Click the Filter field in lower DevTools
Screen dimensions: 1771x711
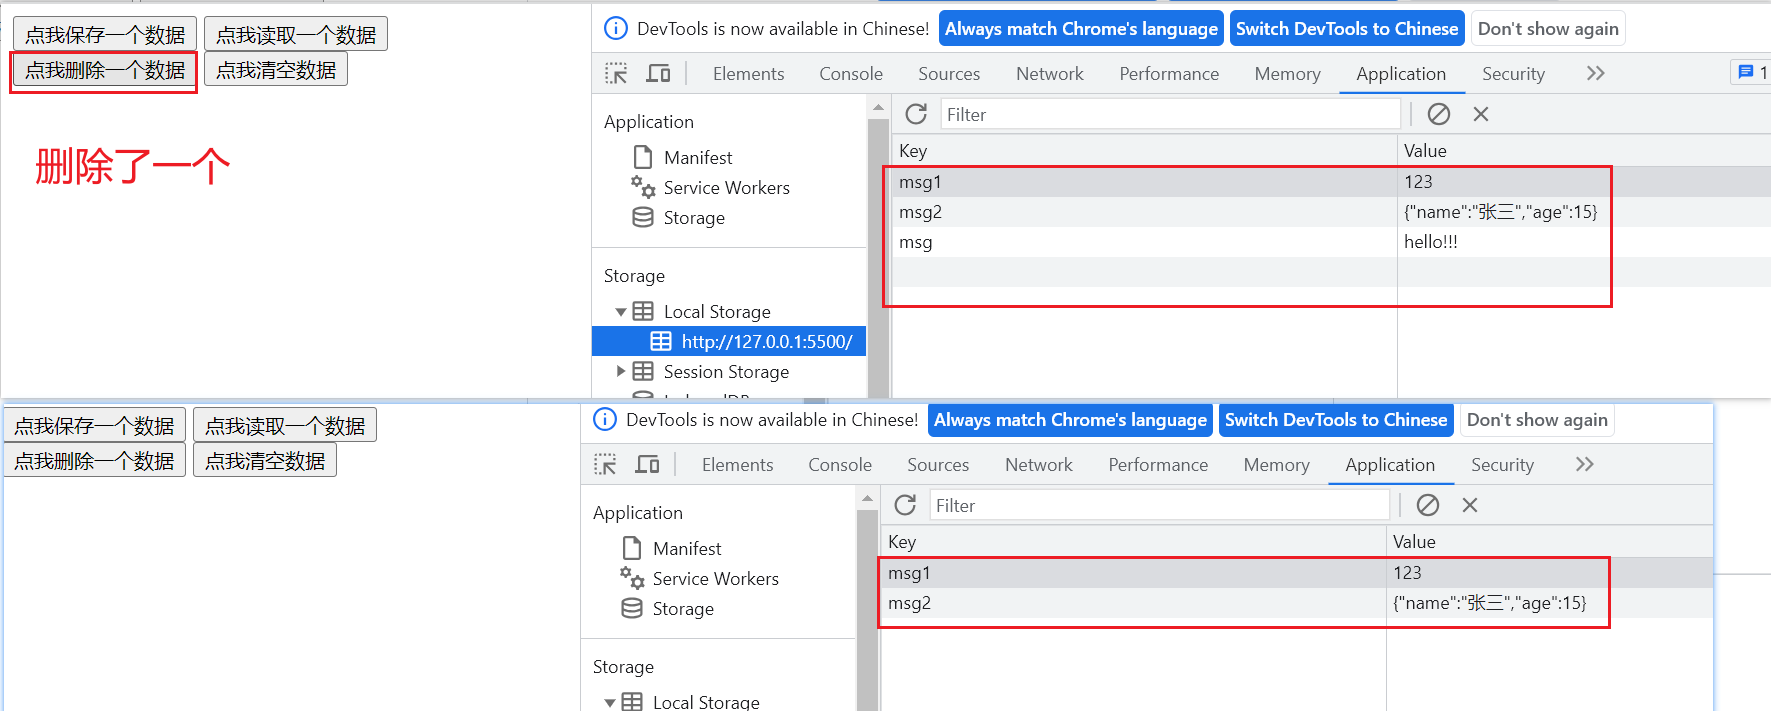pos(1159,505)
